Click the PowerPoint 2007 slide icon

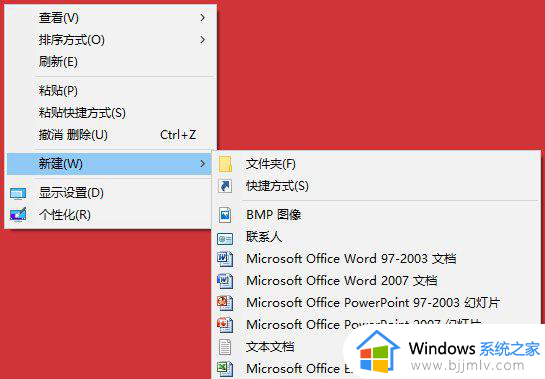(x=225, y=325)
